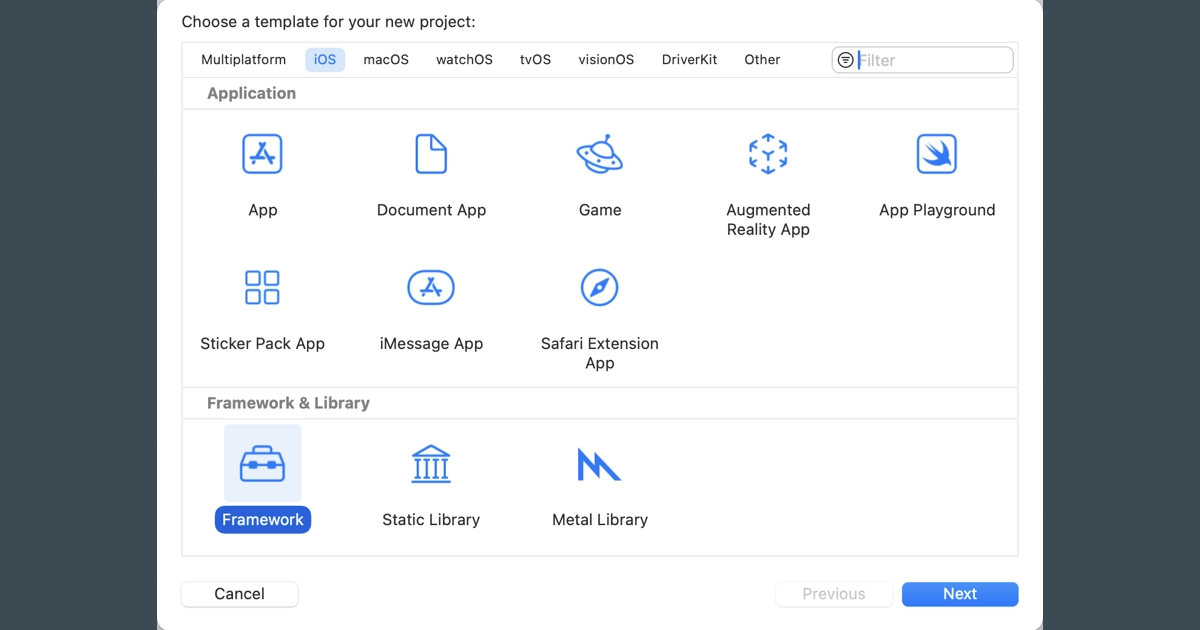Pick the iMessage App bubble icon
This screenshot has width=1200, height=630.
point(431,287)
